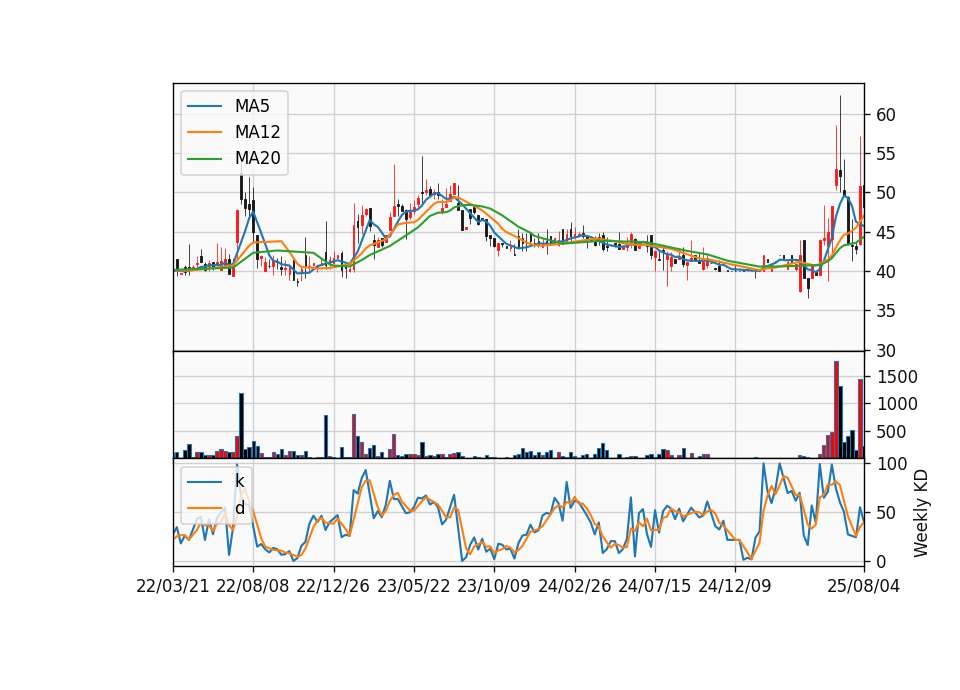Click the 22/08/08 date label
This screenshot has width=960, height=690.
pyautogui.click(x=253, y=586)
